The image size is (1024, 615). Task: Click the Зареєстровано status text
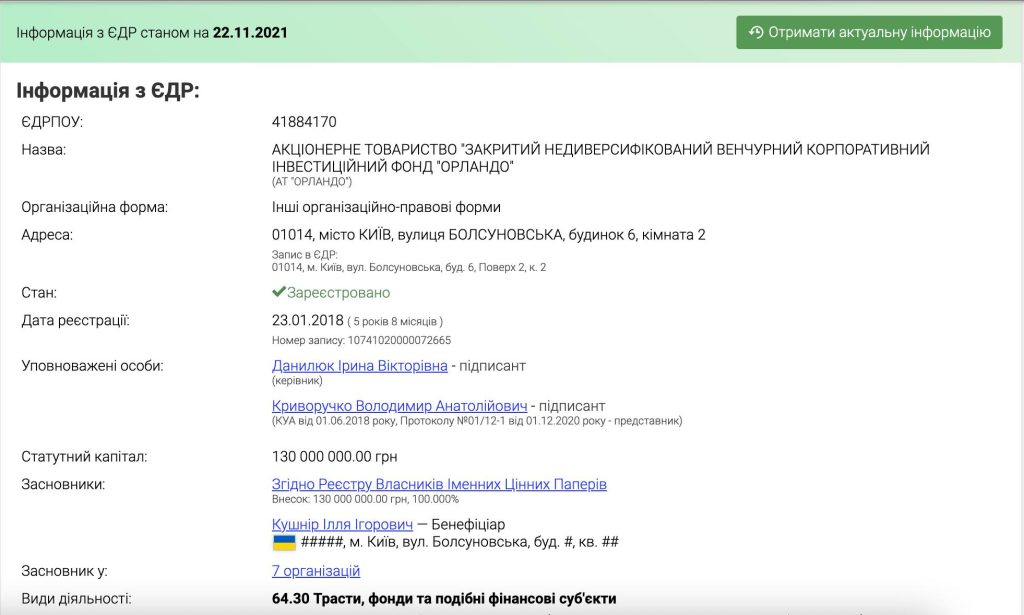pyautogui.click(x=338, y=293)
